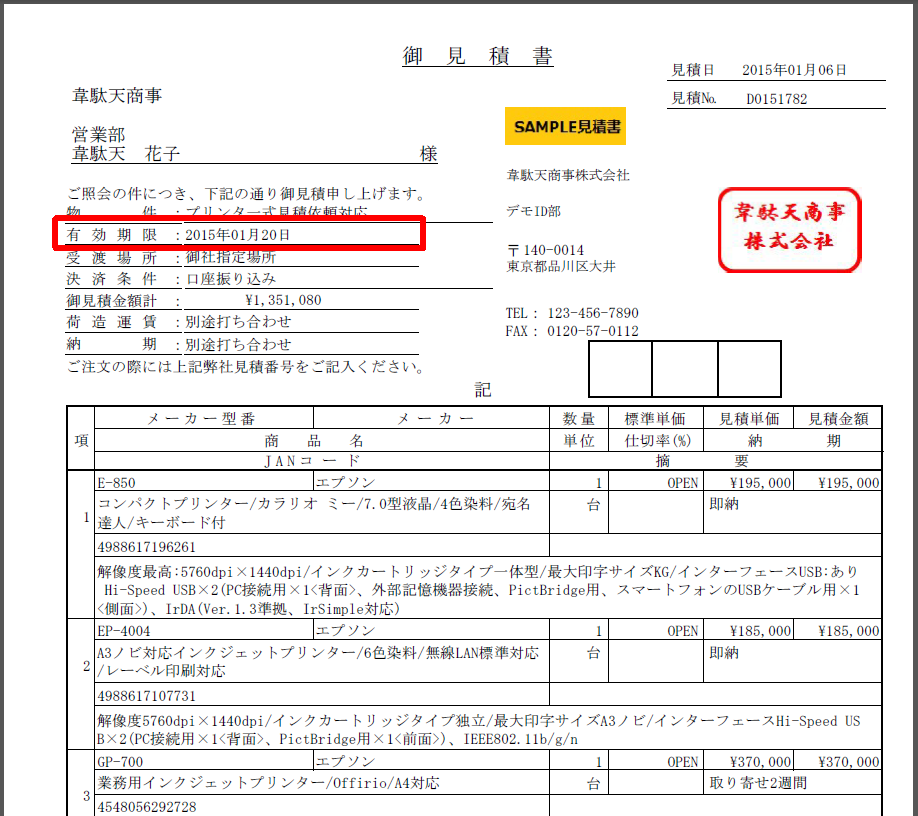Click the total amount ¥1,351,080
918x816 pixels.
pos(283,300)
